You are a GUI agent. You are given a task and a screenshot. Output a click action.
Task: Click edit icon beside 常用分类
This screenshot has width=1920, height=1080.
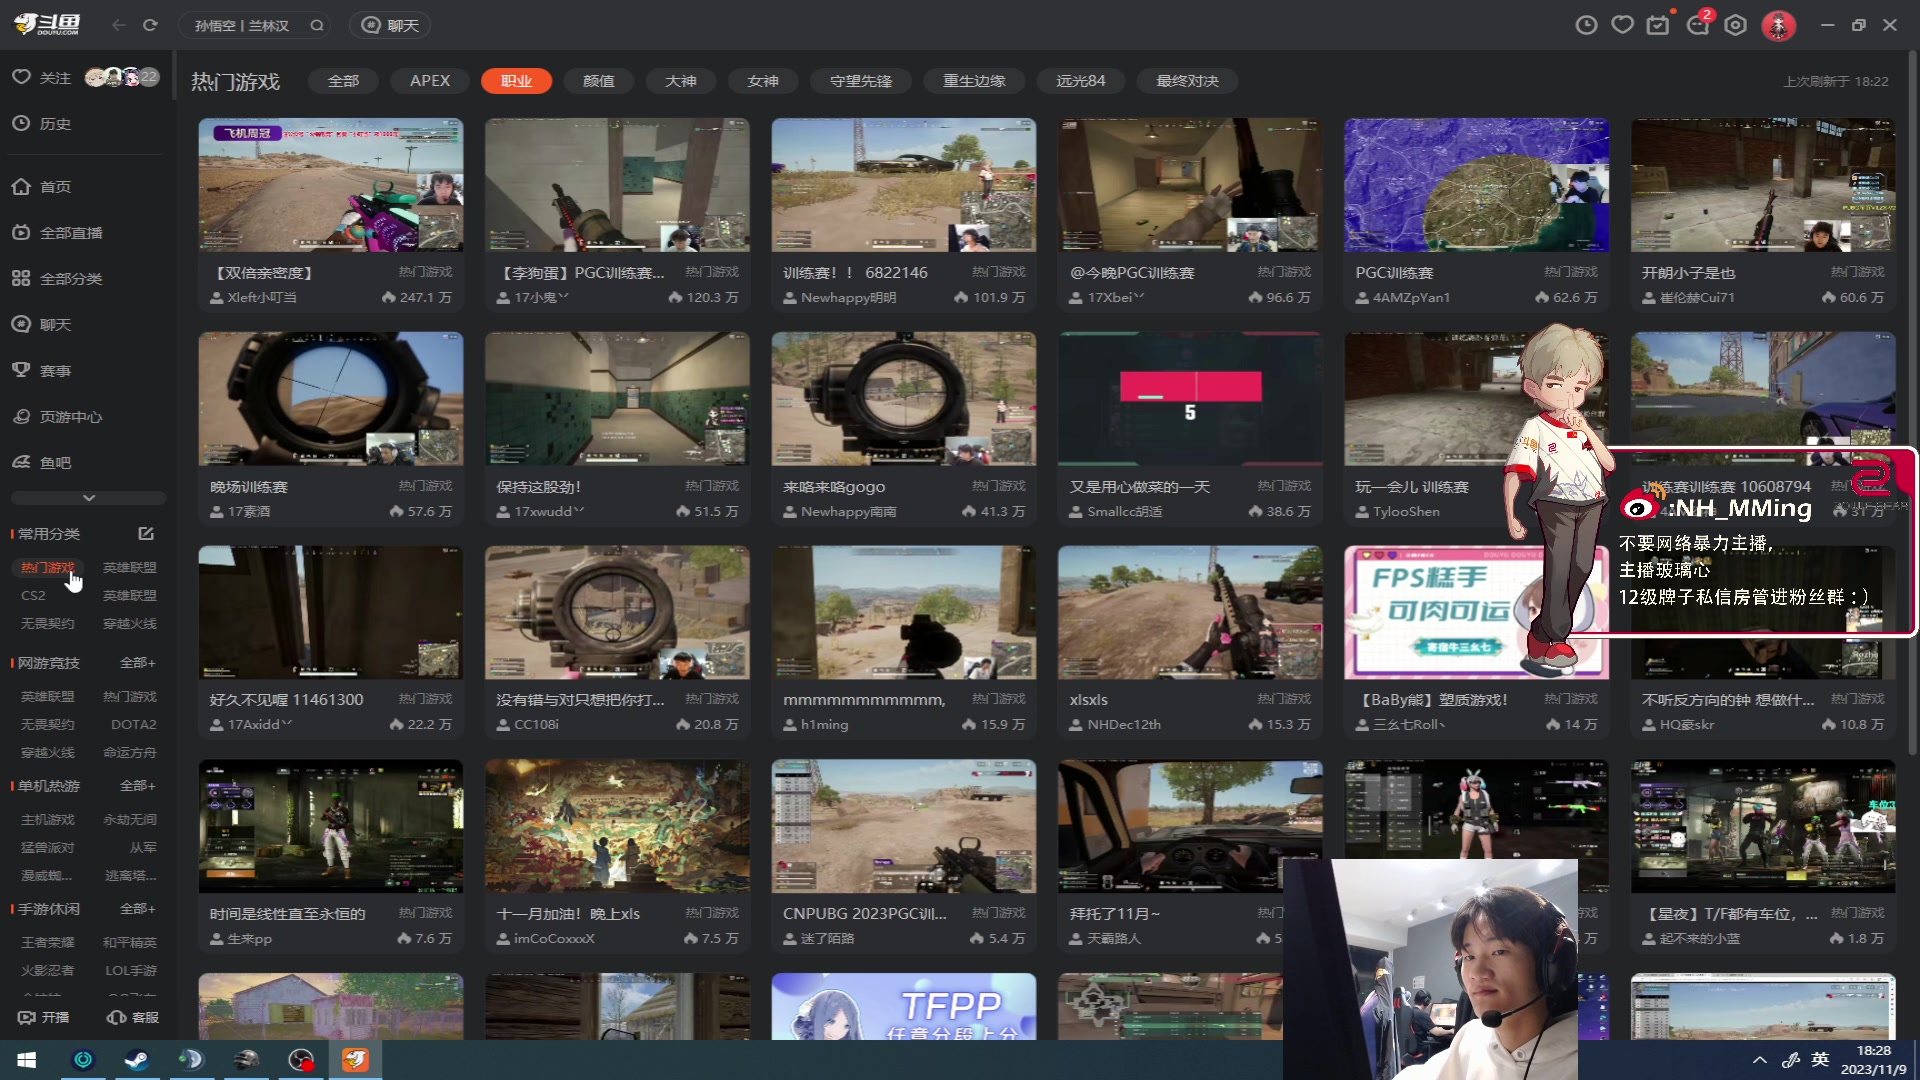(x=146, y=534)
